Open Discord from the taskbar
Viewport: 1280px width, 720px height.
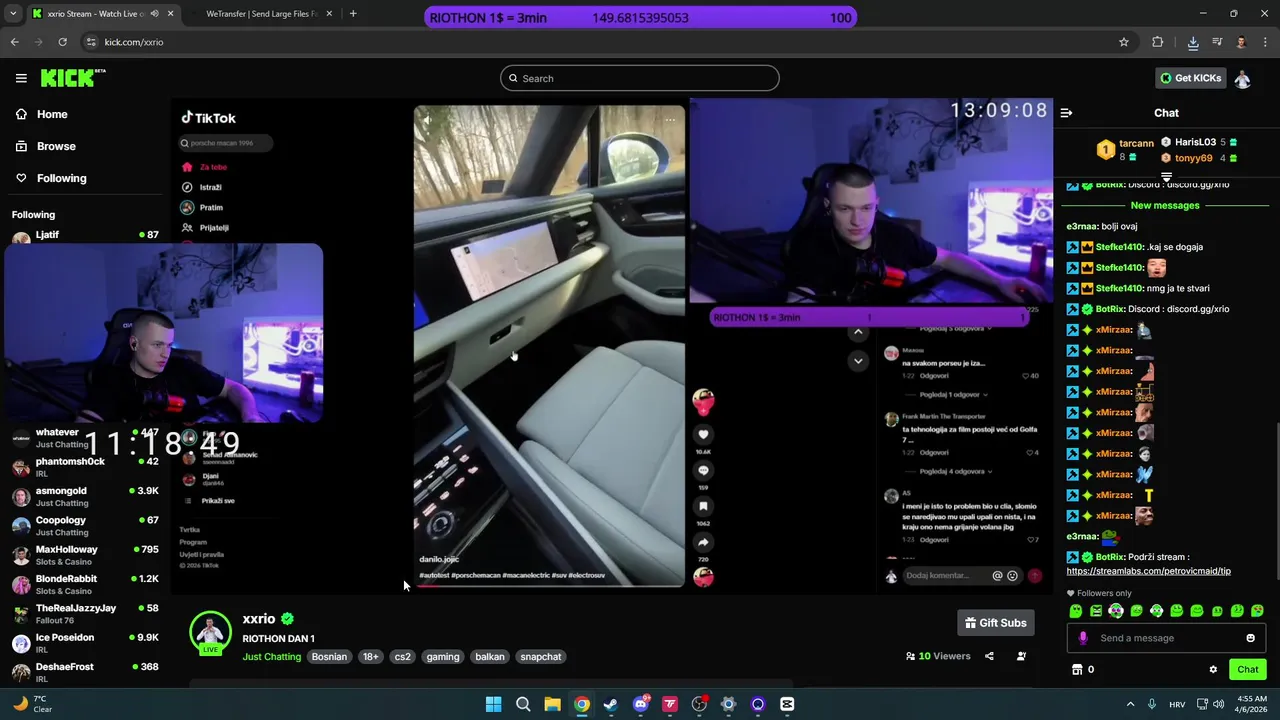tap(641, 704)
